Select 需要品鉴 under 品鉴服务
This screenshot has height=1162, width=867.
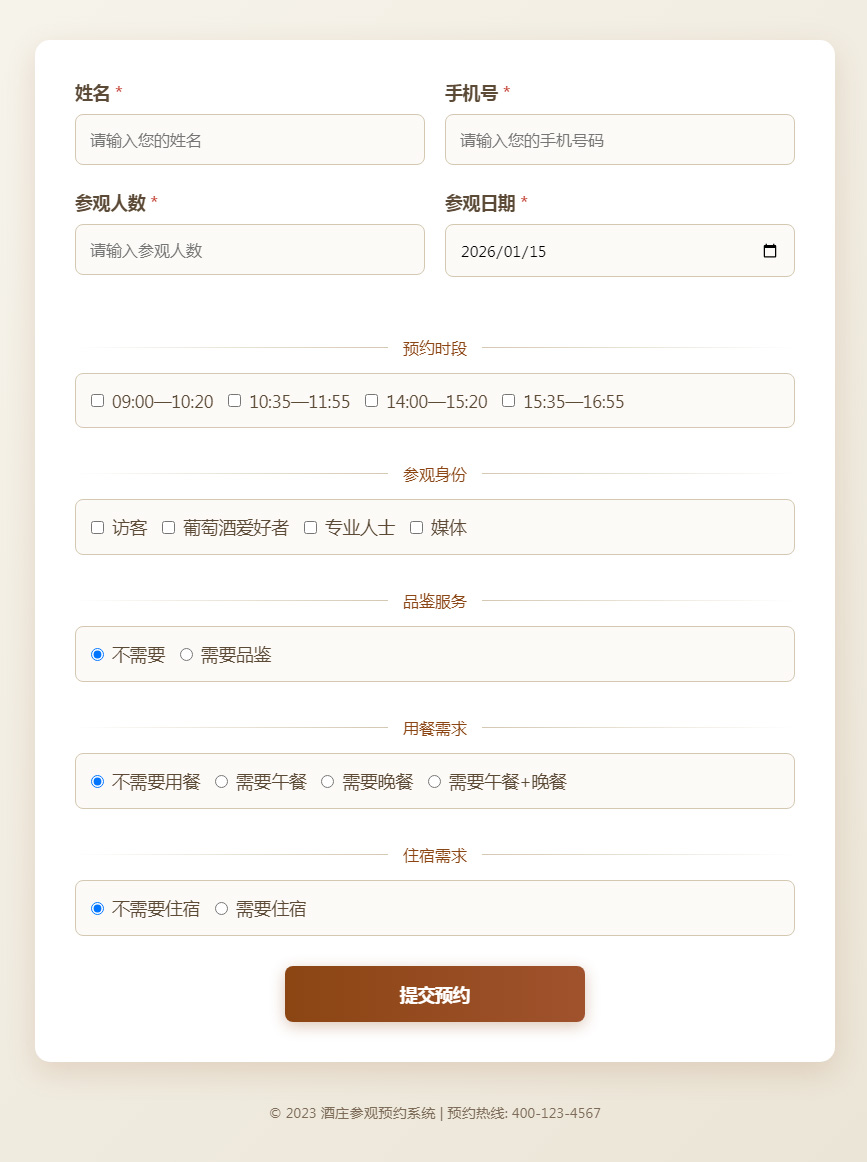[186, 654]
